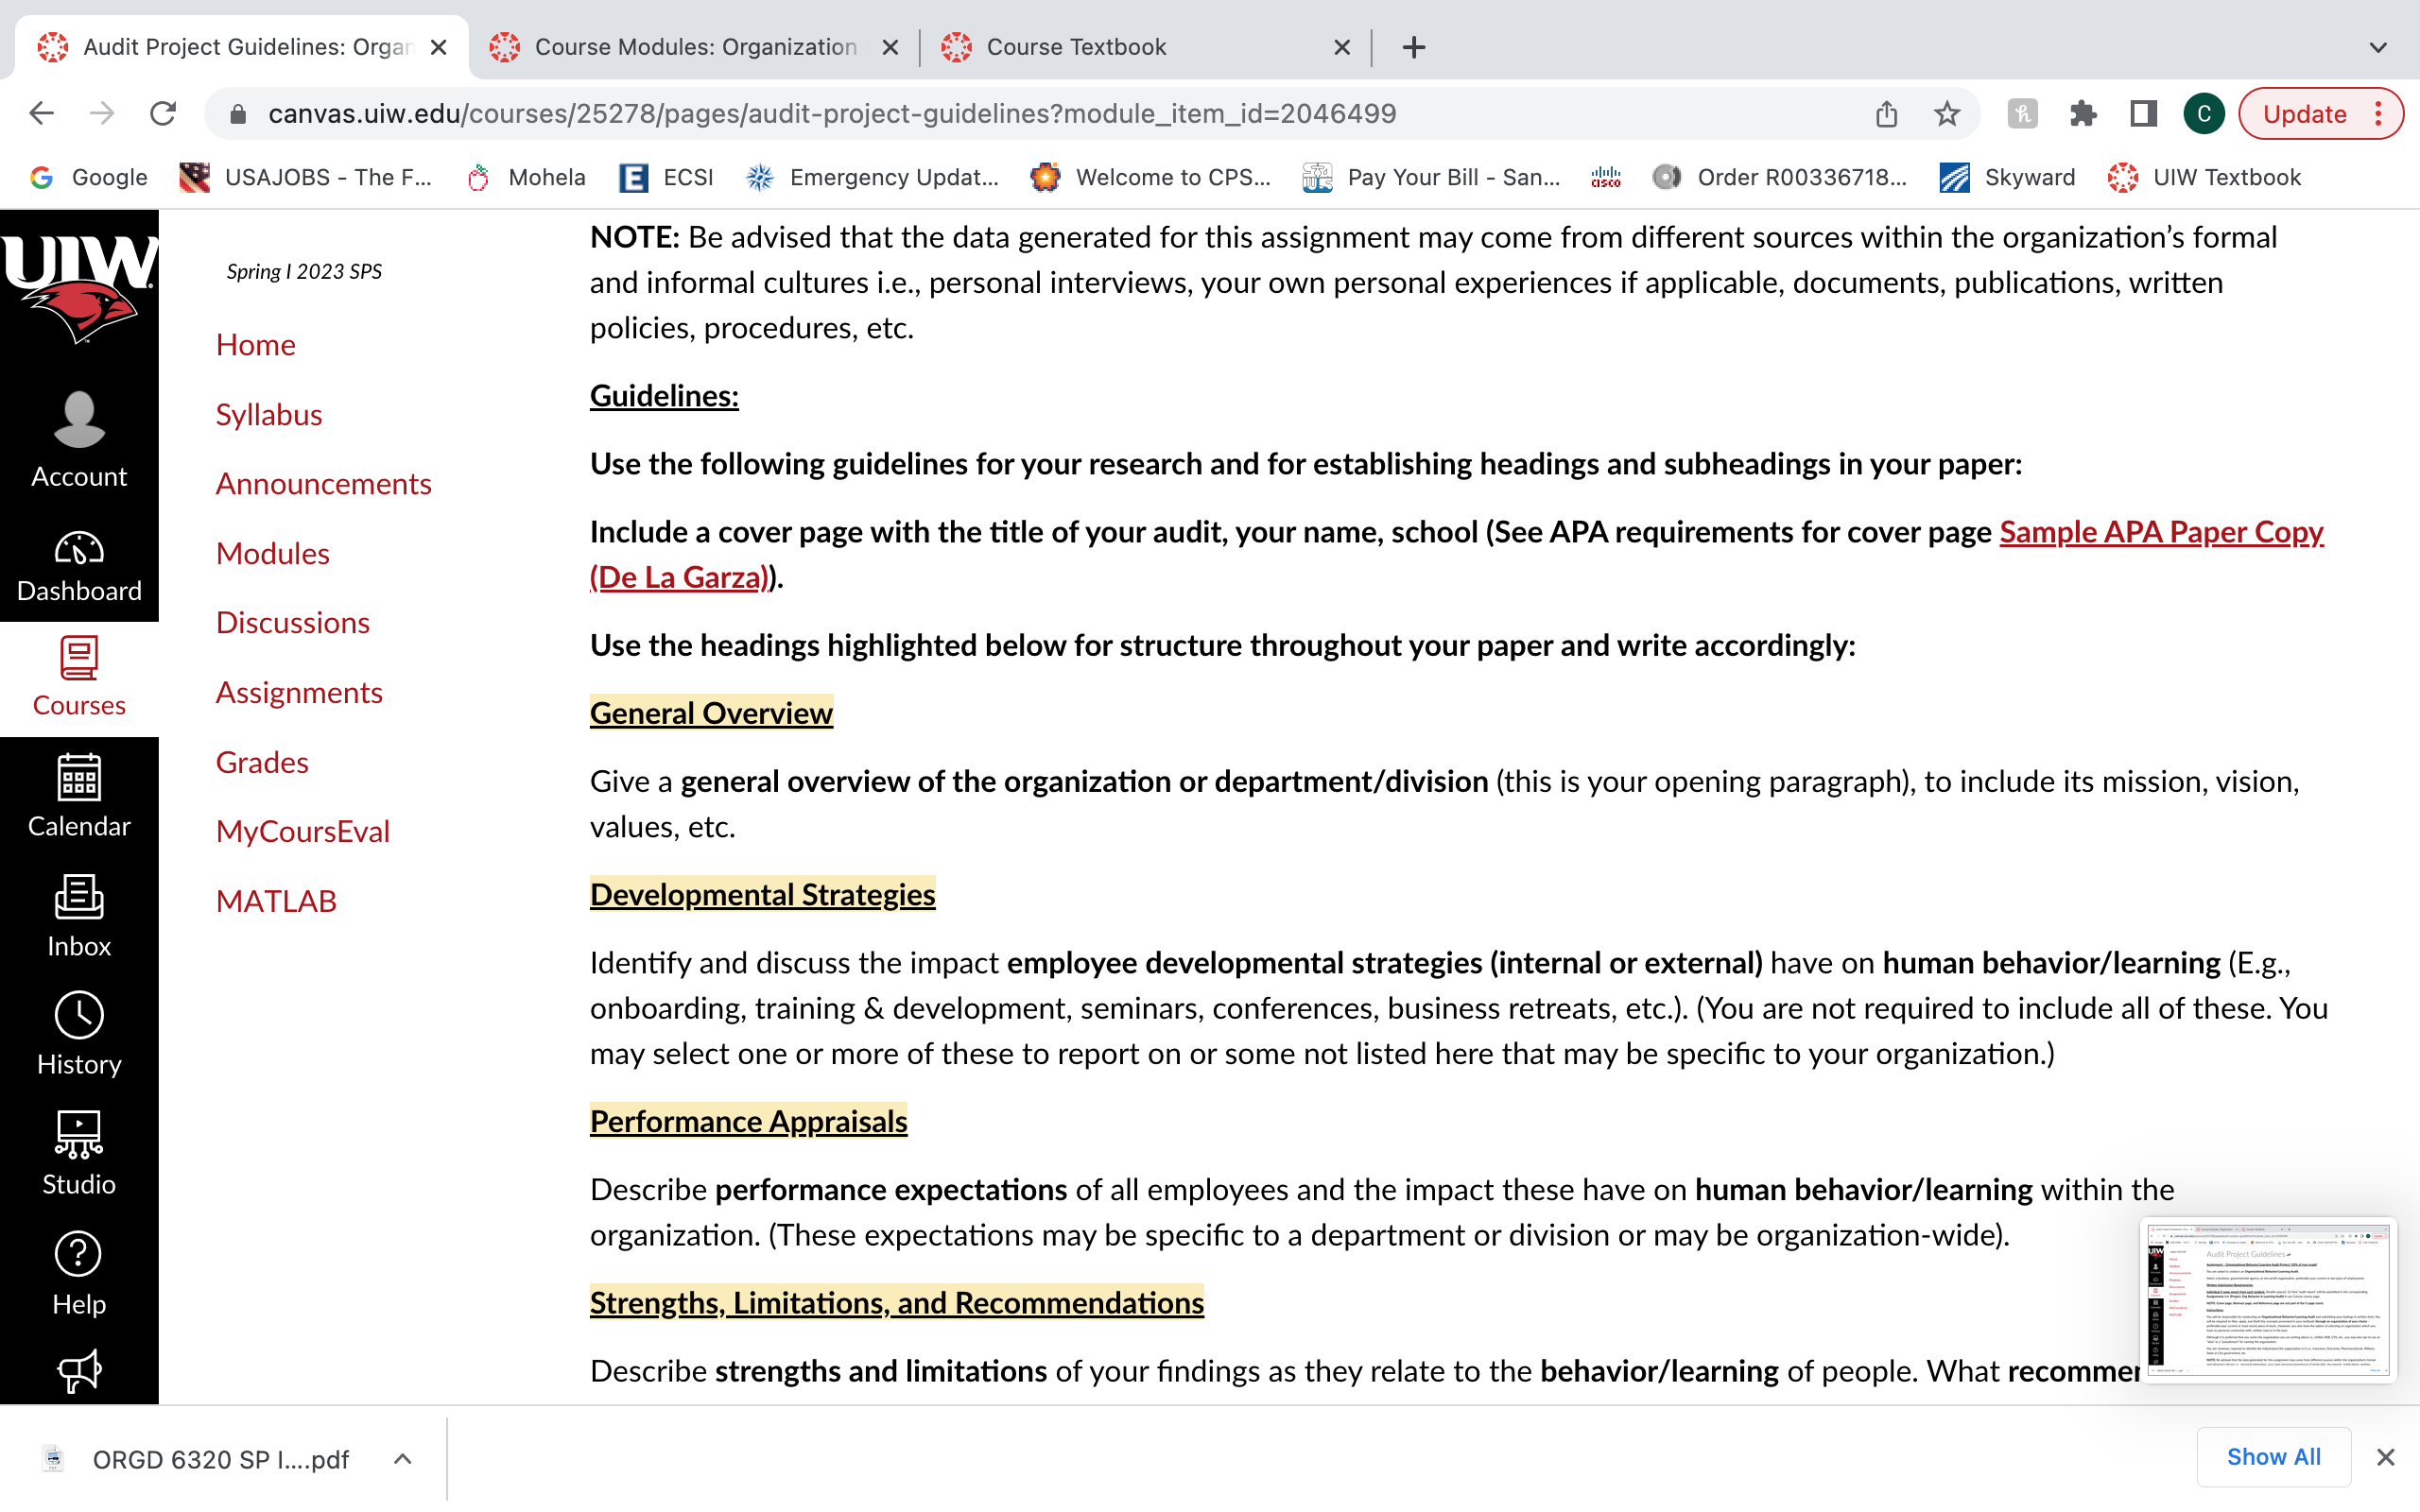The height and width of the screenshot is (1512, 2420).
Task: Click the screenshot preview thumbnail
Action: click(2267, 1299)
